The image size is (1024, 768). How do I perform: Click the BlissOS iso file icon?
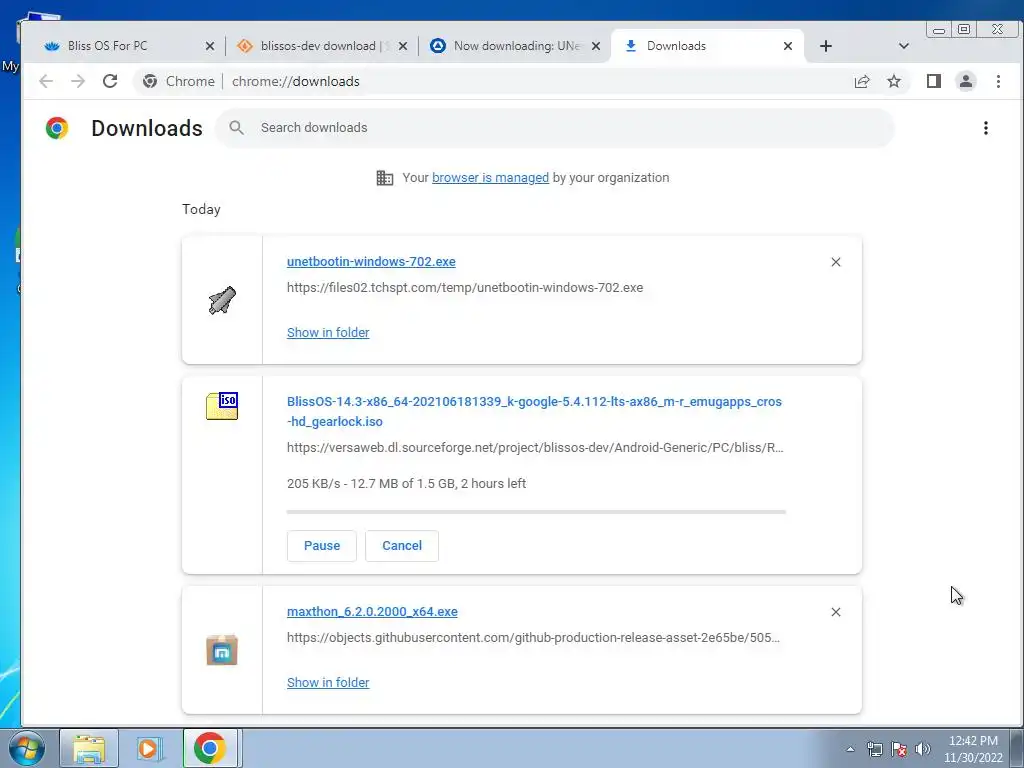222,406
